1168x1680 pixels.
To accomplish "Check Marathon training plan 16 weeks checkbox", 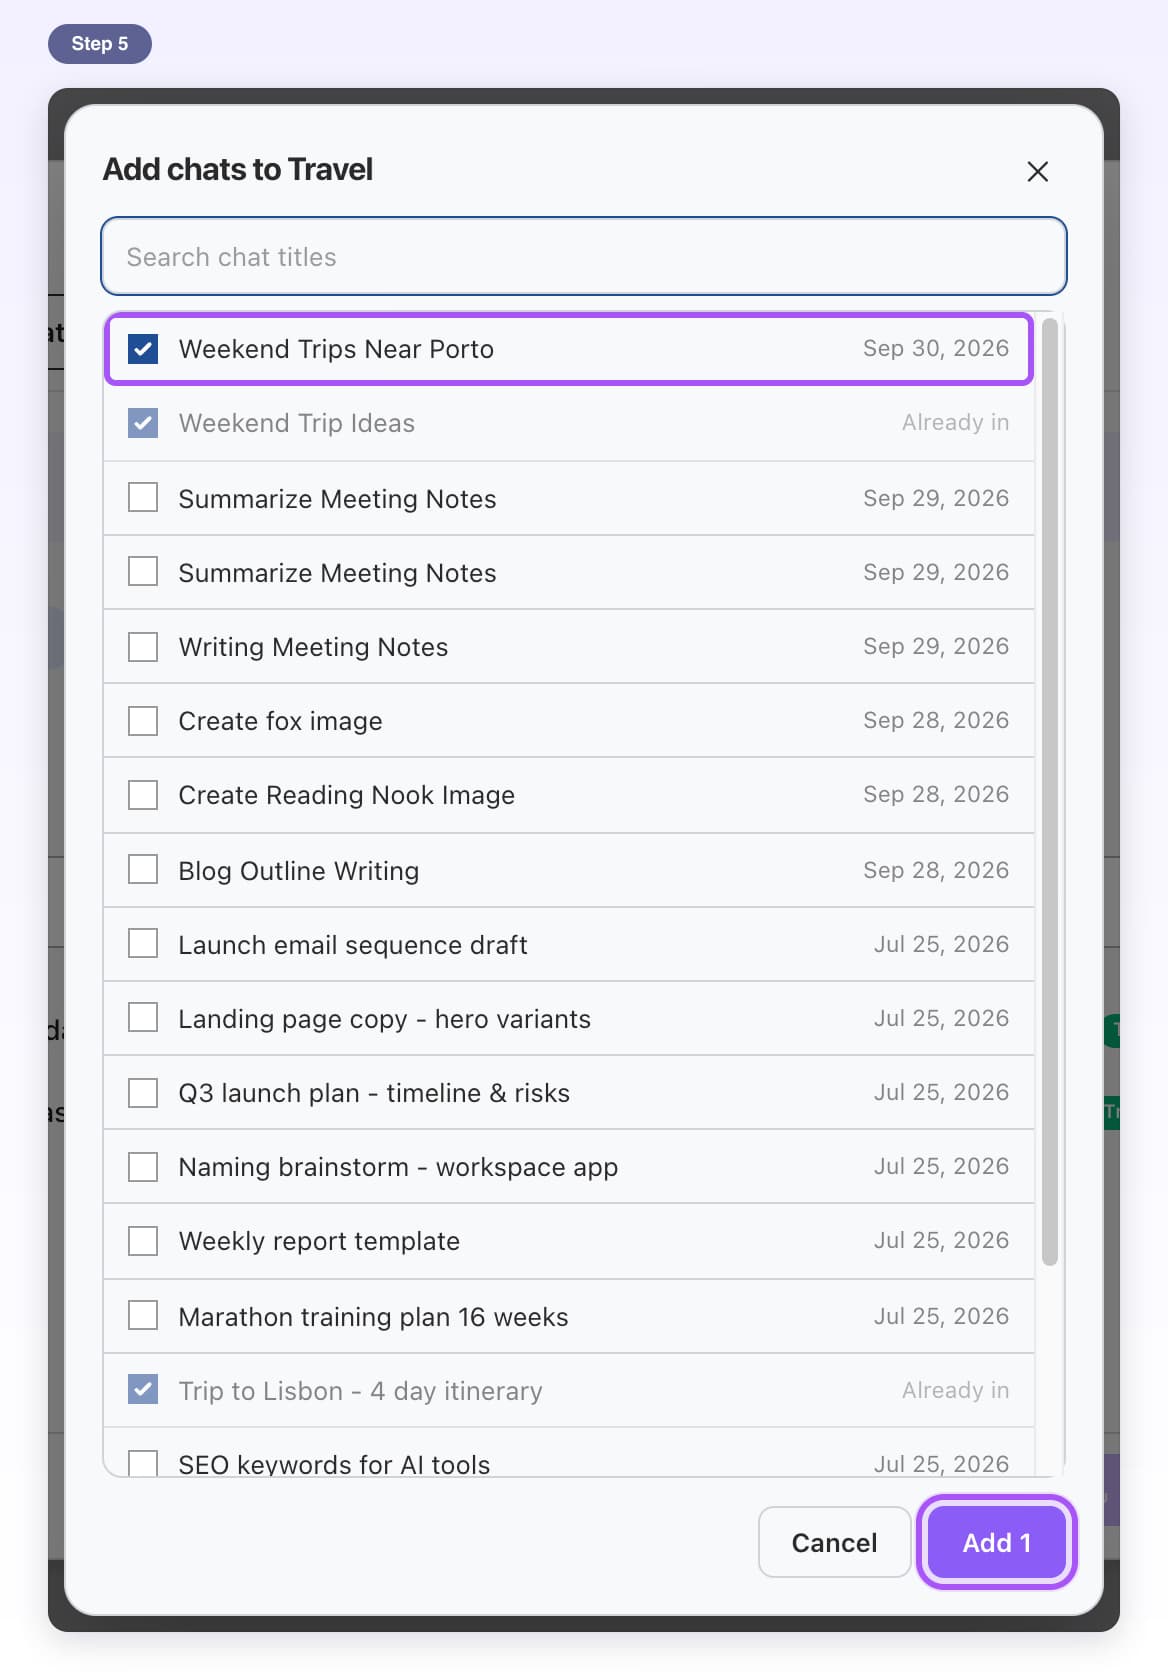I will [x=143, y=1315].
